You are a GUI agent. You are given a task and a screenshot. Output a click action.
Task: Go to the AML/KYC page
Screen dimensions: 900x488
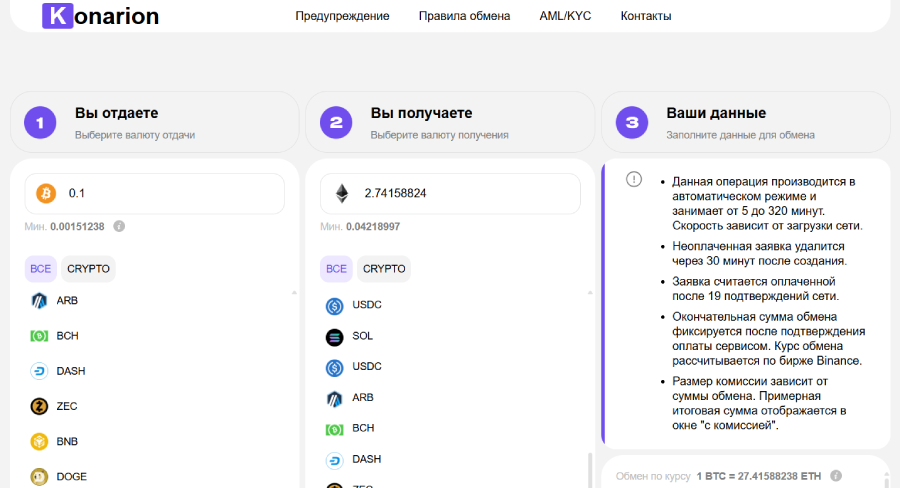click(x=565, y=16)
